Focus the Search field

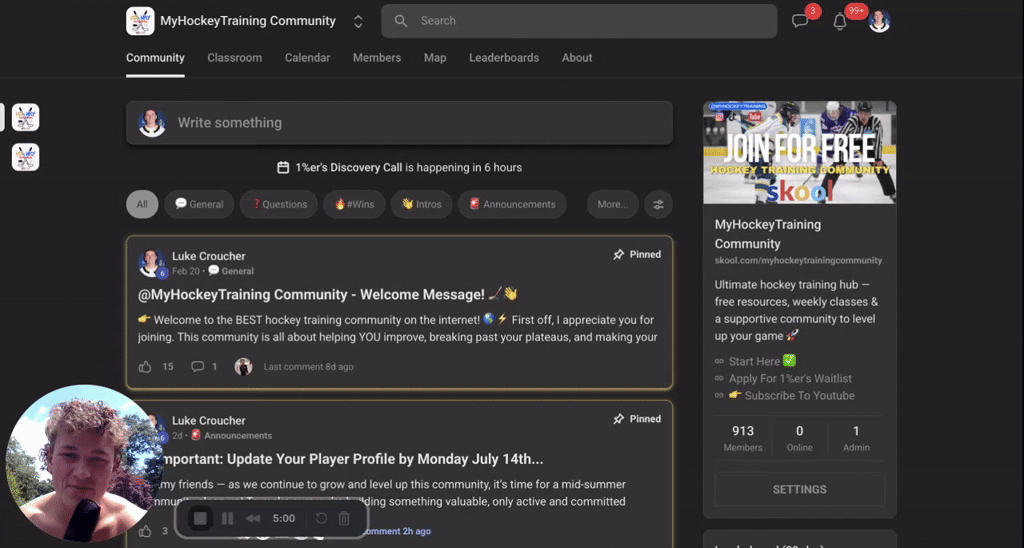click(579, 21)
